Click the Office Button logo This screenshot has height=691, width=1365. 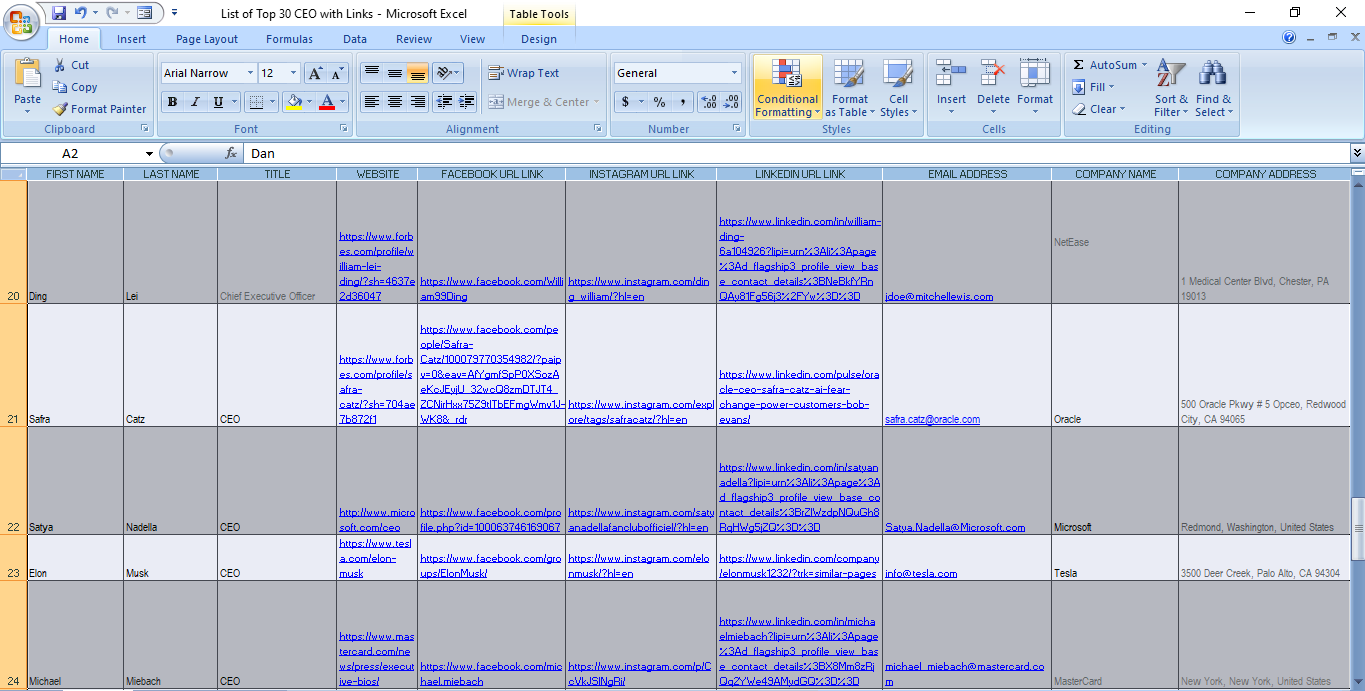coord(20,21)
